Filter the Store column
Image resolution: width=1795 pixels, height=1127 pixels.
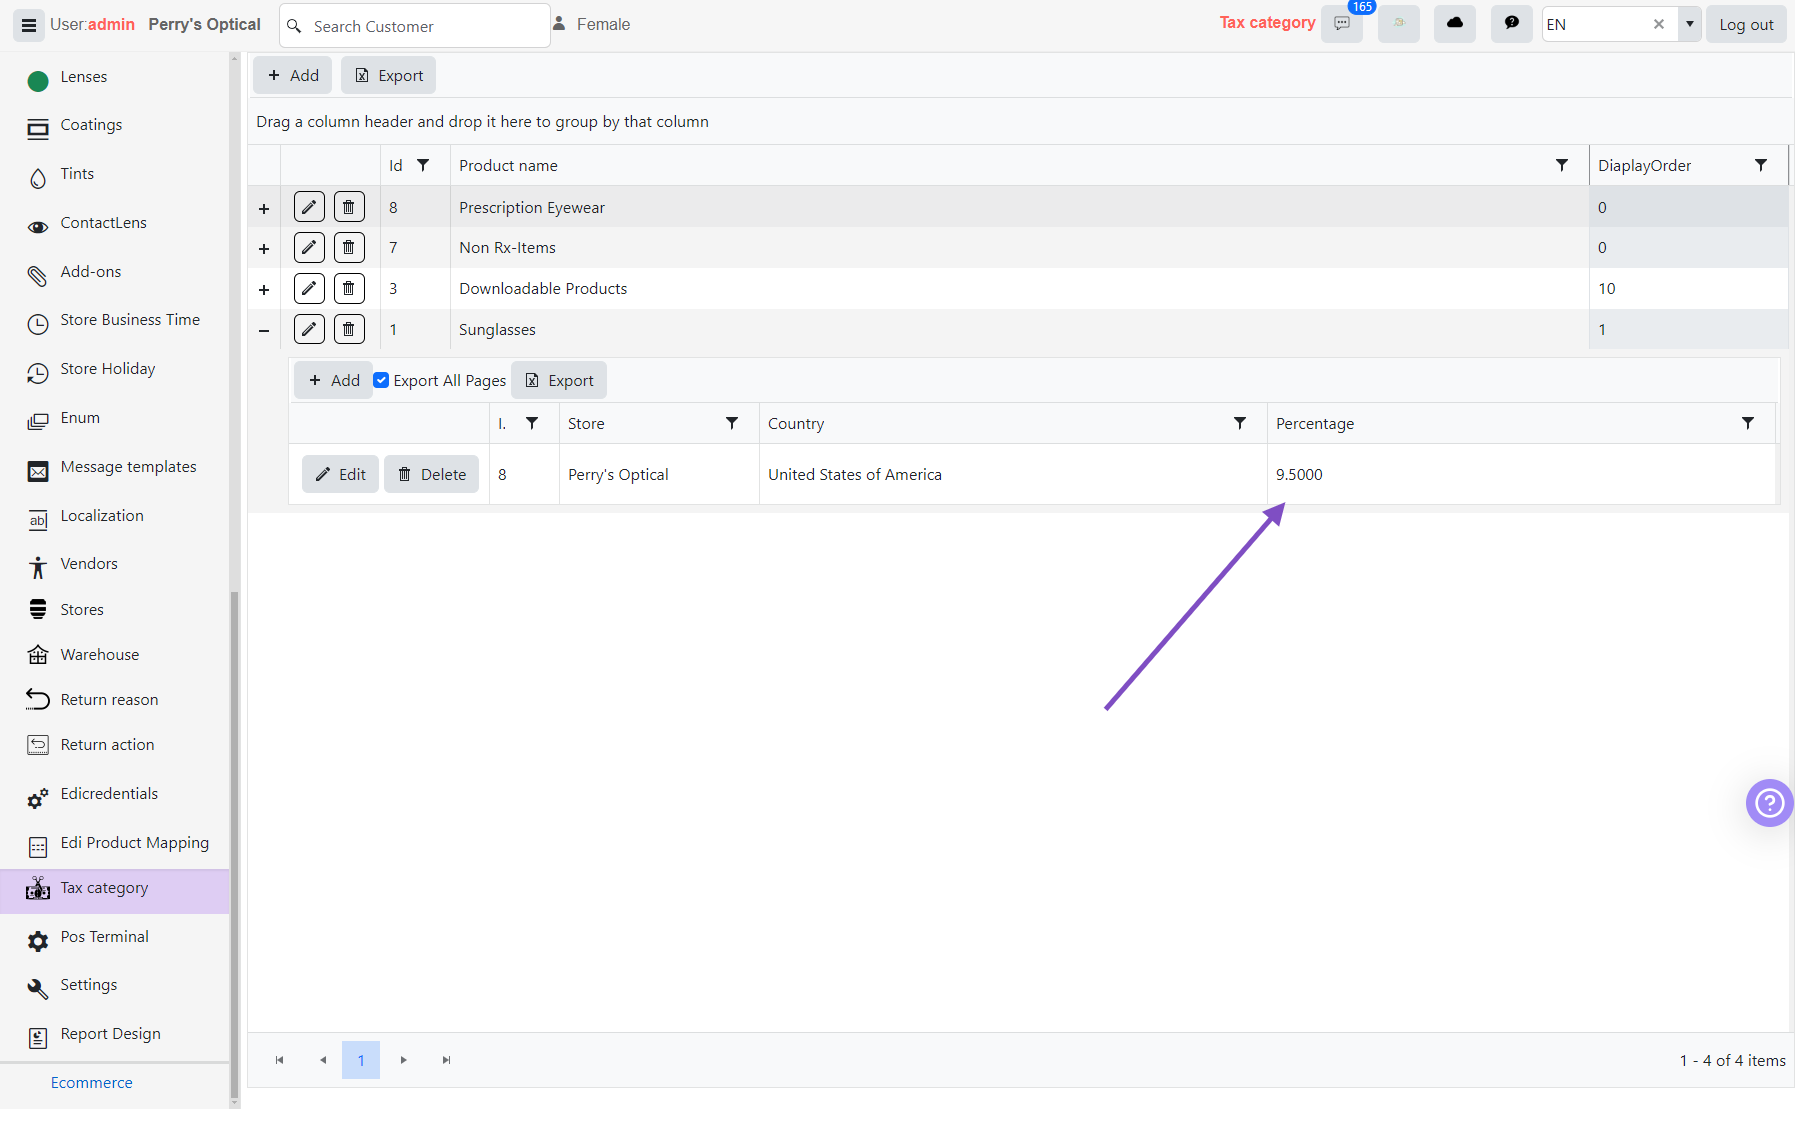(732, 423)
